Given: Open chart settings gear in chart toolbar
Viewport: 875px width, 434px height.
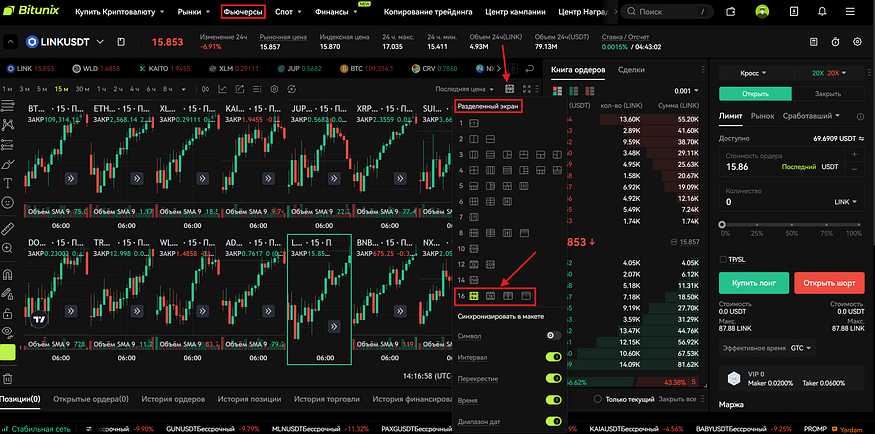Looking at the screenshot, I should [273, 89].
